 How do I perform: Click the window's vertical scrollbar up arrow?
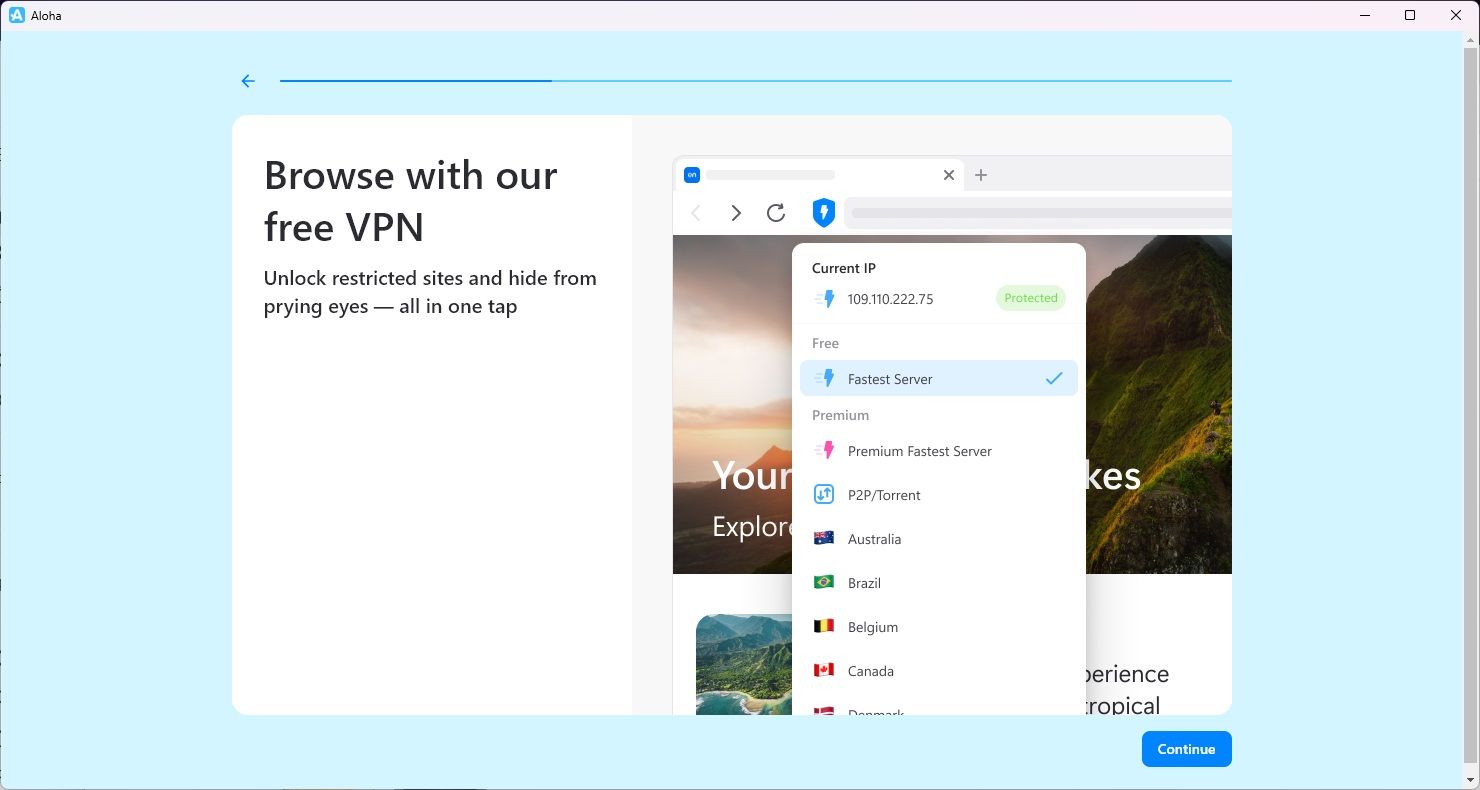(1470, 38)
